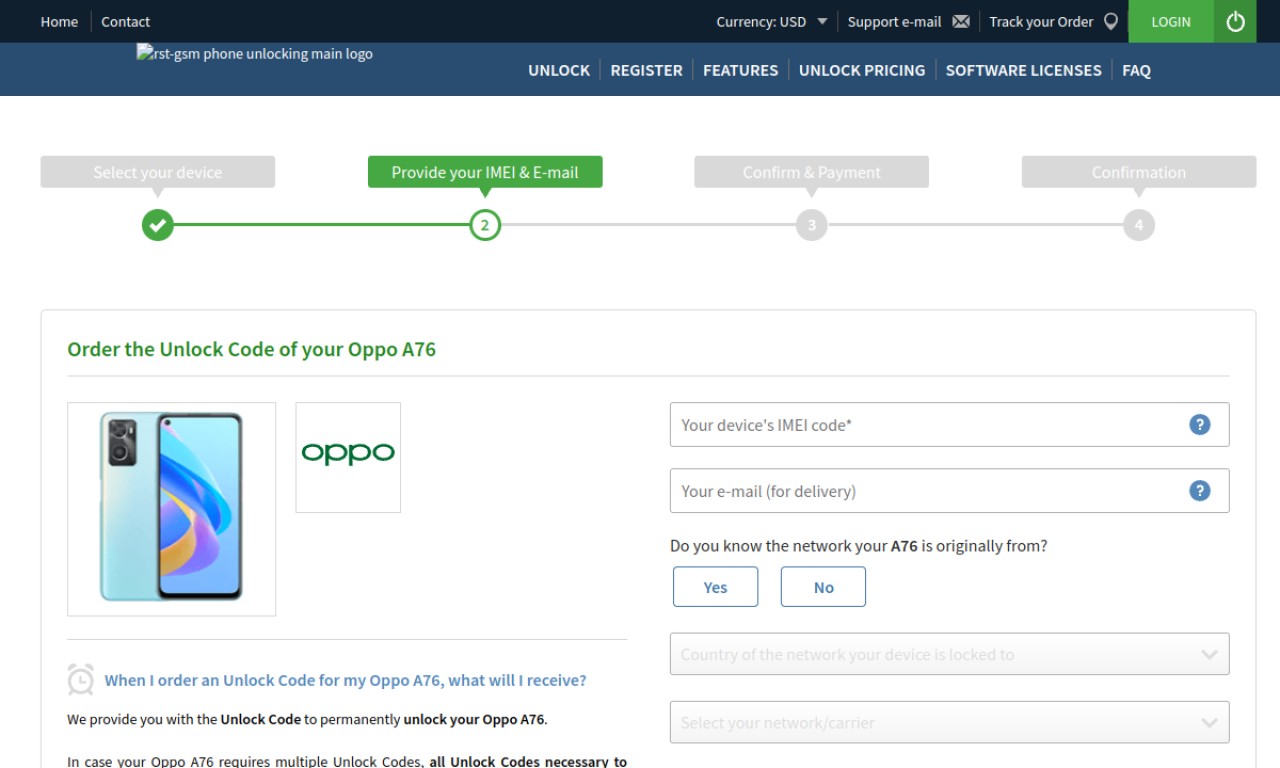
Task: Open the FEATURES menu item
Action: [740, 70]
